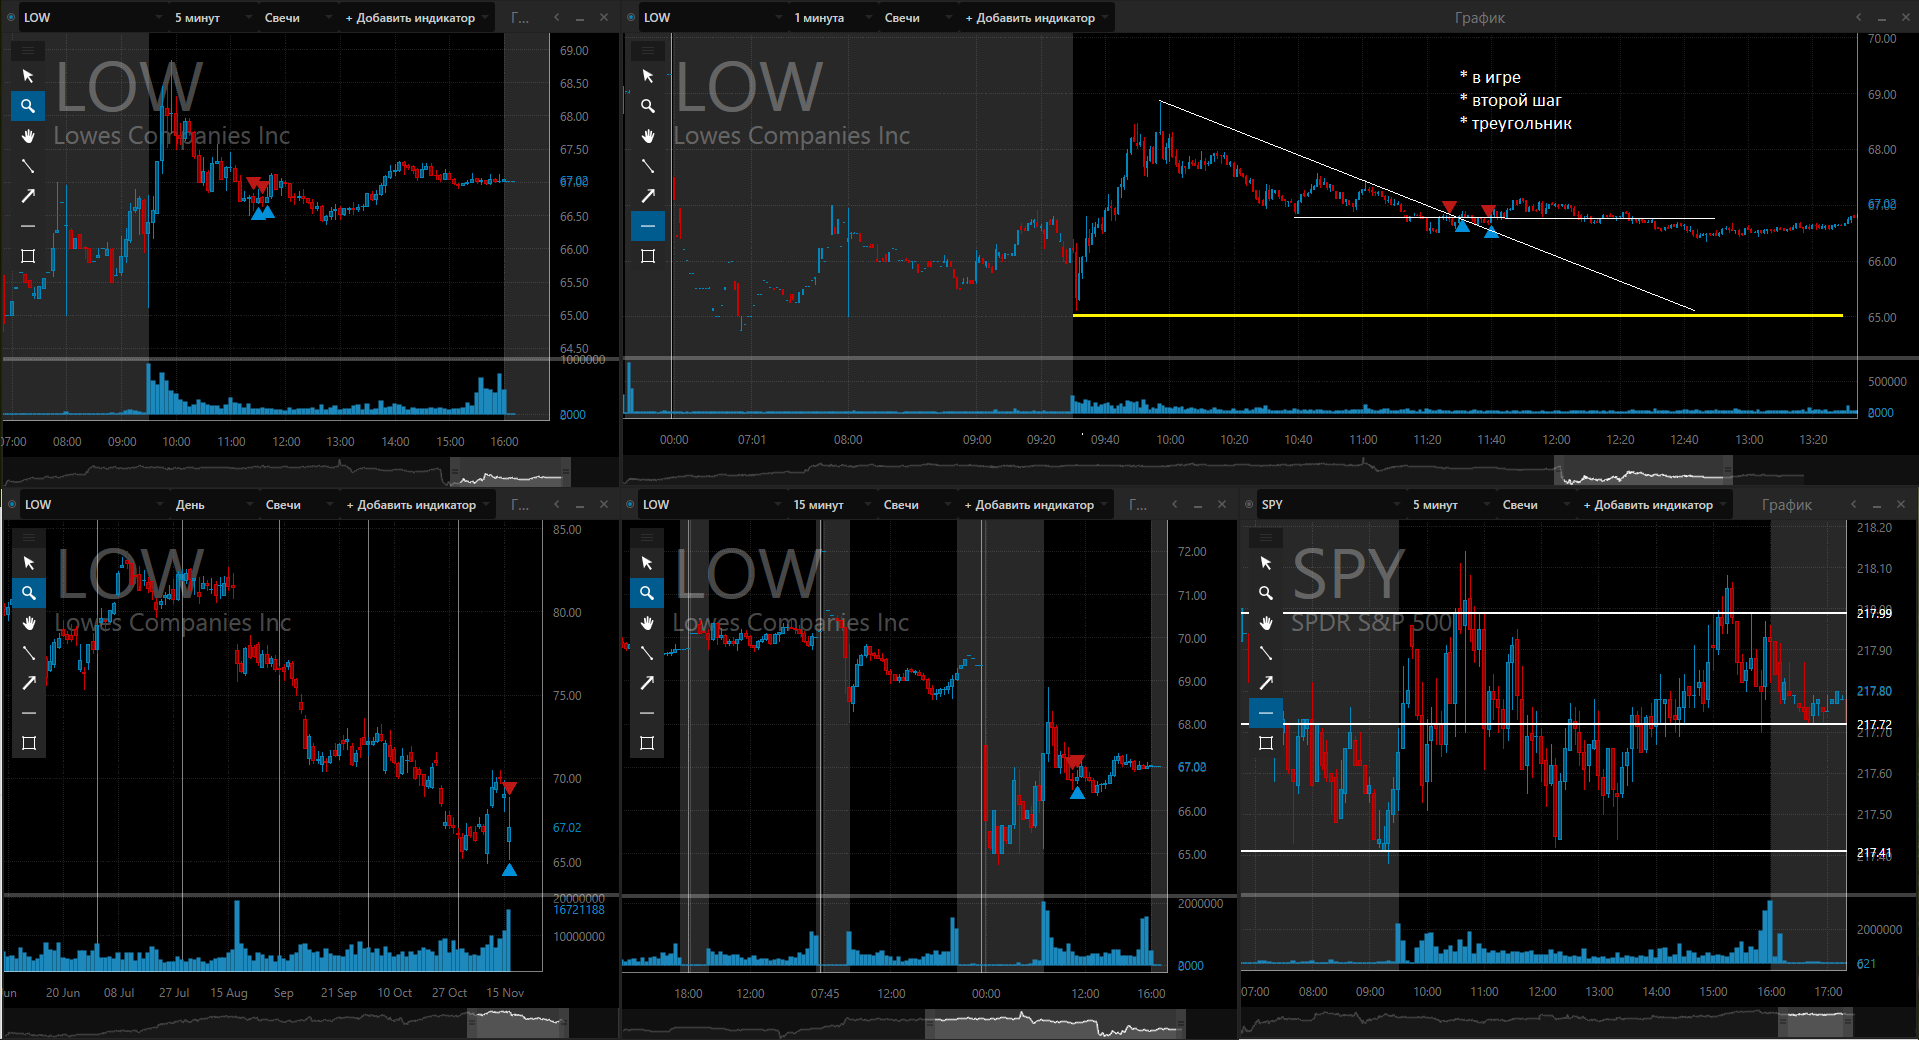The width and height of the screenshot is (1919, 1040).
Task: Click the time navigator thumb under the 1 минута chart
Action: (1643, 471)
